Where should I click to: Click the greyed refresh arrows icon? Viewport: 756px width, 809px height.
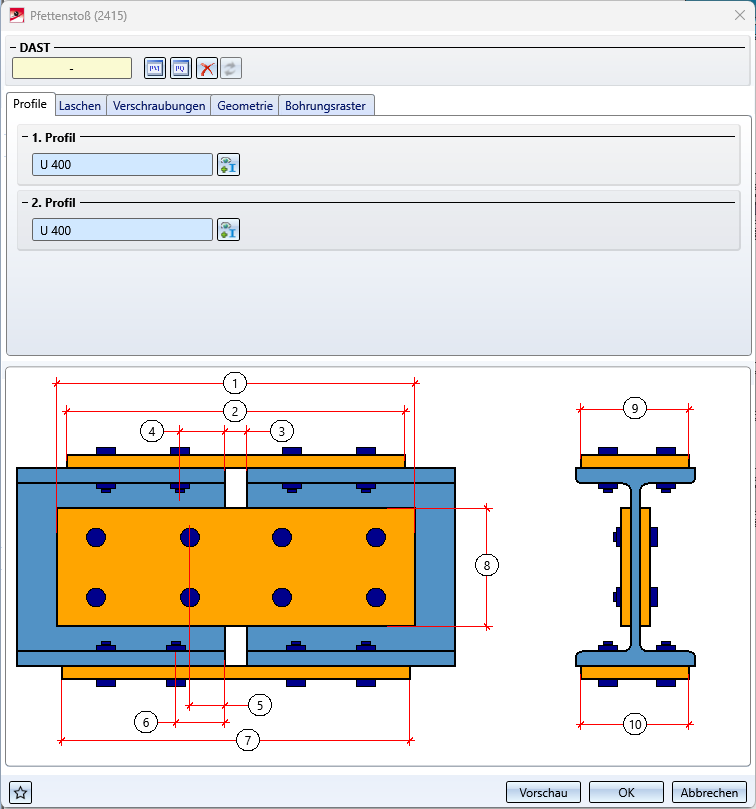(231, 68)
